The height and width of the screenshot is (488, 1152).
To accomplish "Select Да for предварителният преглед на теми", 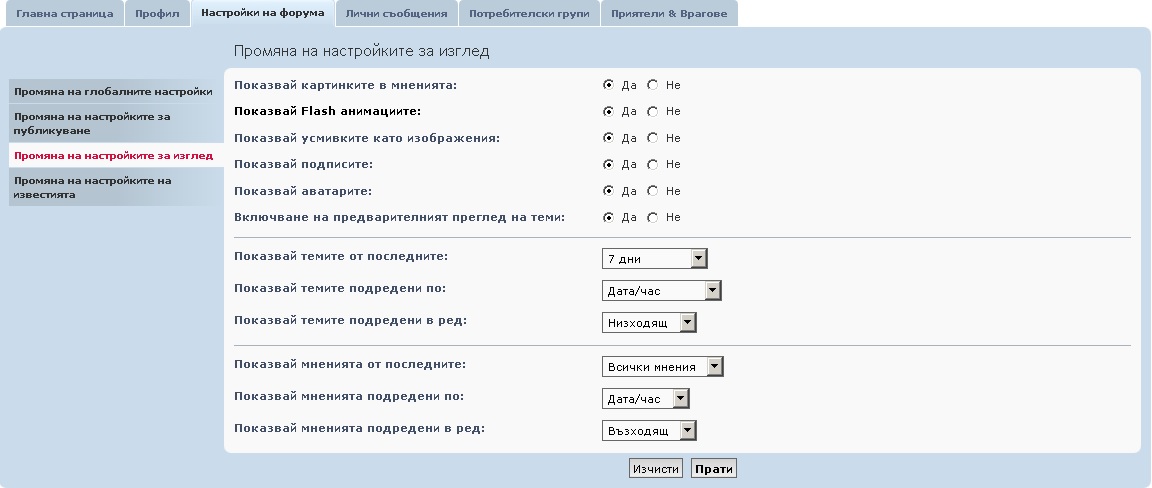I will tap(608, 217).
